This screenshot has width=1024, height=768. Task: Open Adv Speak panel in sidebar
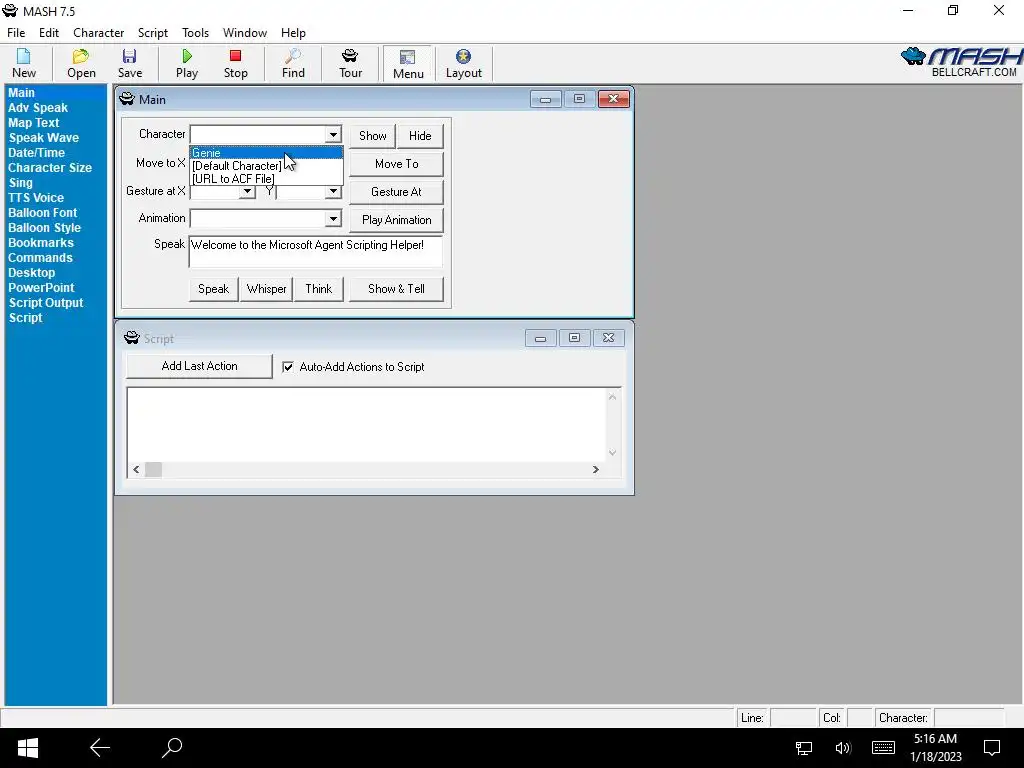(38, 108)
